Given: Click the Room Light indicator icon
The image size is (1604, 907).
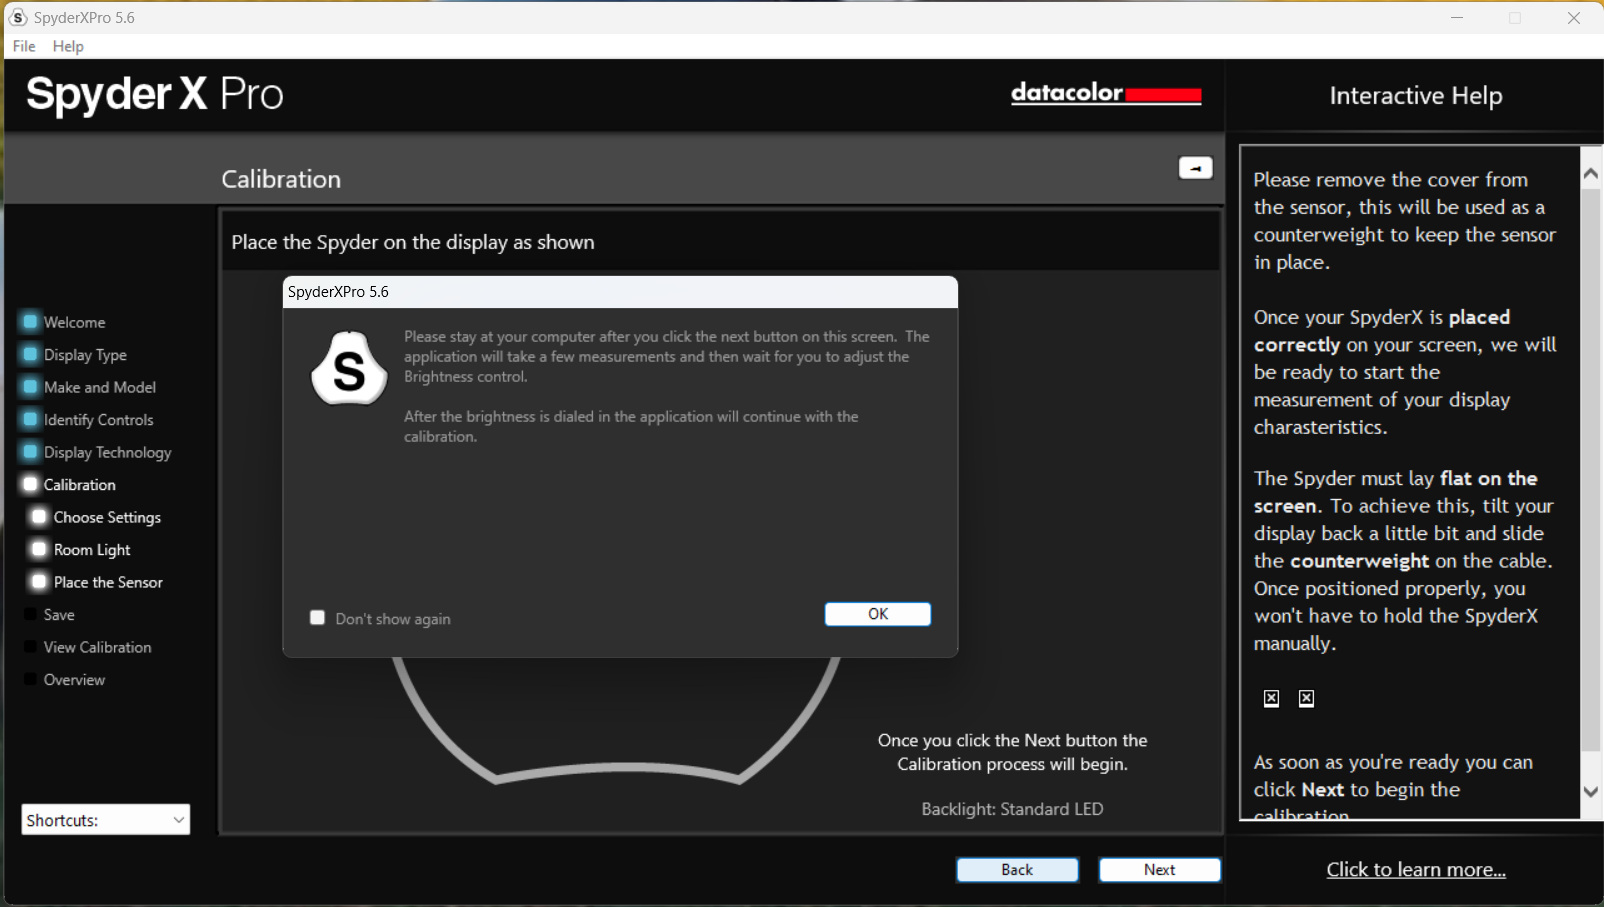Looking at the screenshot, I should click(x=39, y=549).
